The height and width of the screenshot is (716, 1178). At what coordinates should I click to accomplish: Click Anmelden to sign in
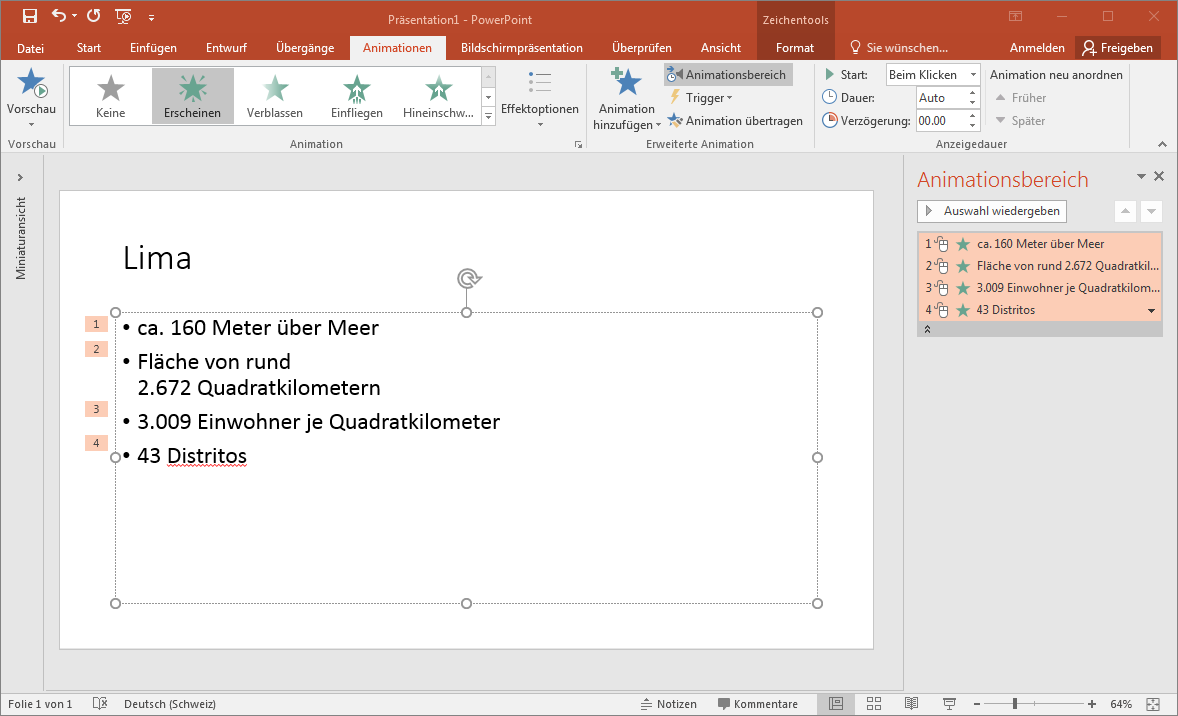[x=1037, y=48]
